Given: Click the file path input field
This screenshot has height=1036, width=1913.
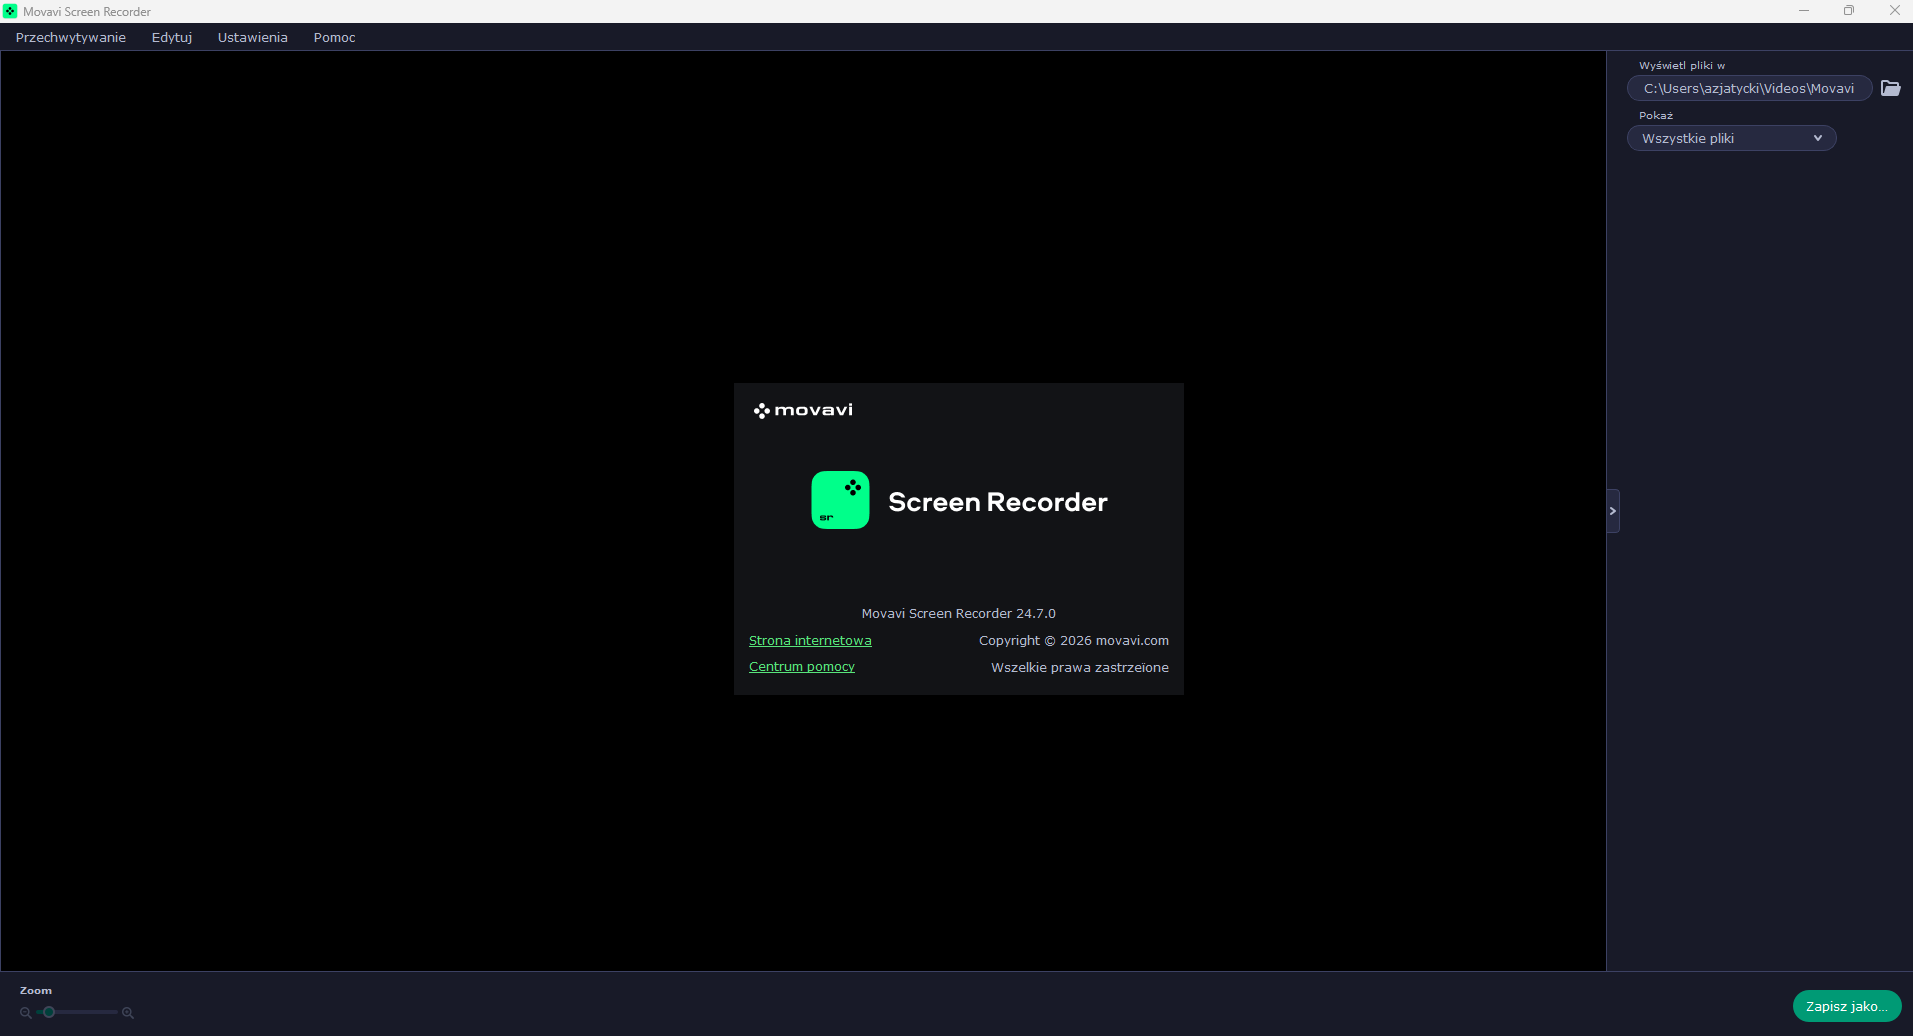Looking at the screenshot, I should point(1749,88).
